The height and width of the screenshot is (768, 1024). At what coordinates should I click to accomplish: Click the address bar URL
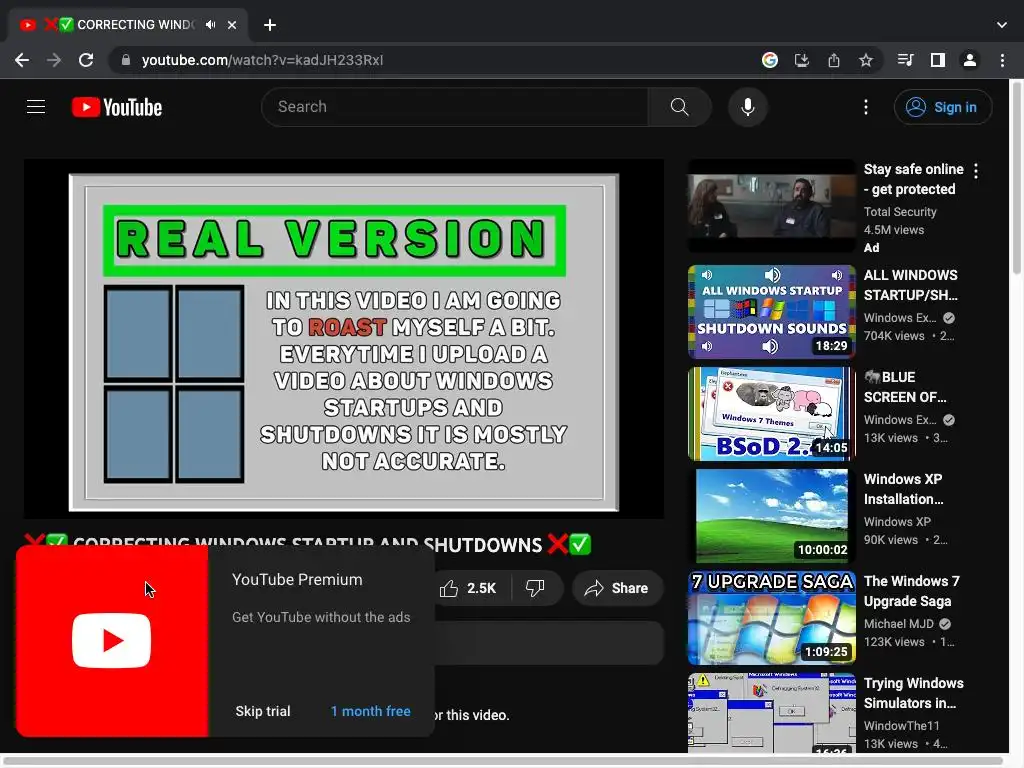click(263, 60)
